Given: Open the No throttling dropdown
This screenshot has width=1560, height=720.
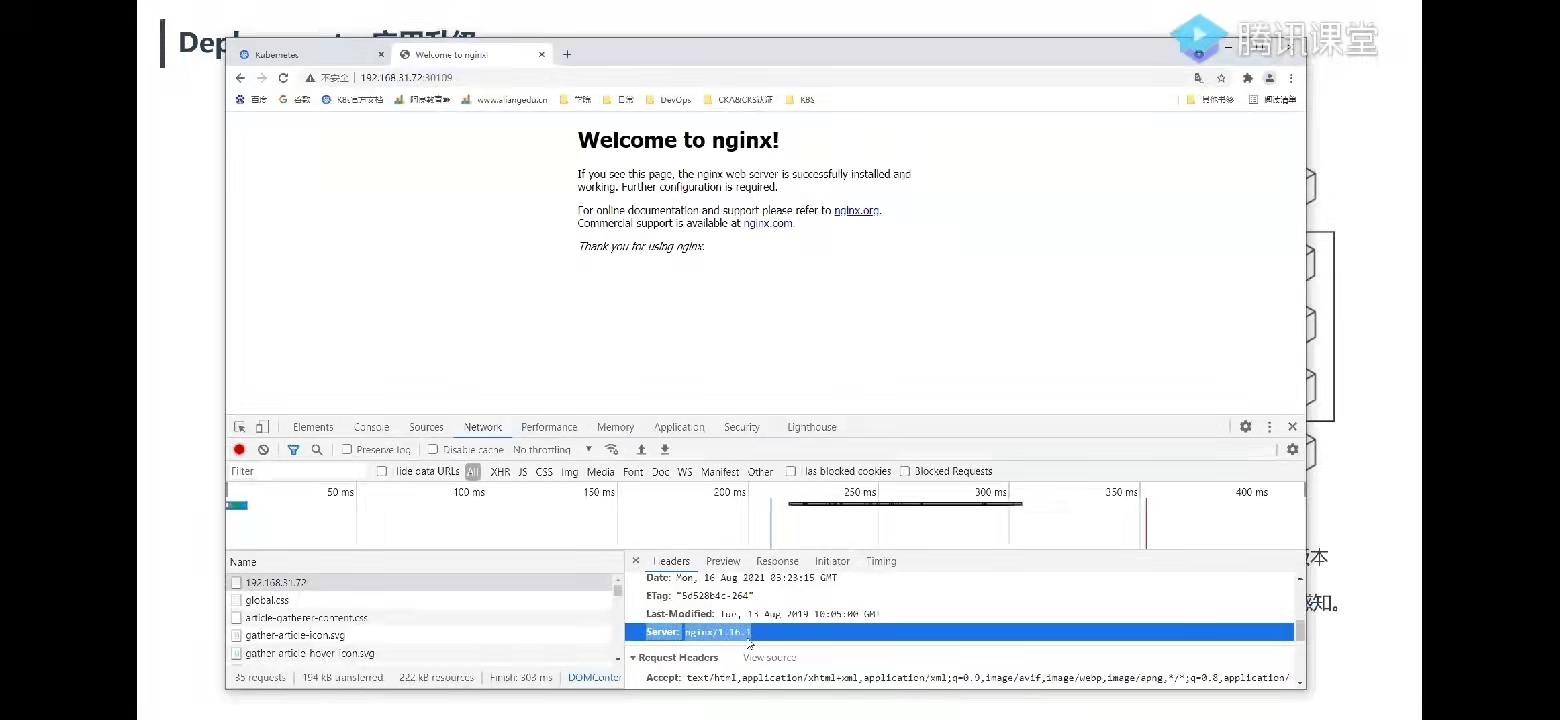Looking at the screenshot, I should (x=552, y=450).
